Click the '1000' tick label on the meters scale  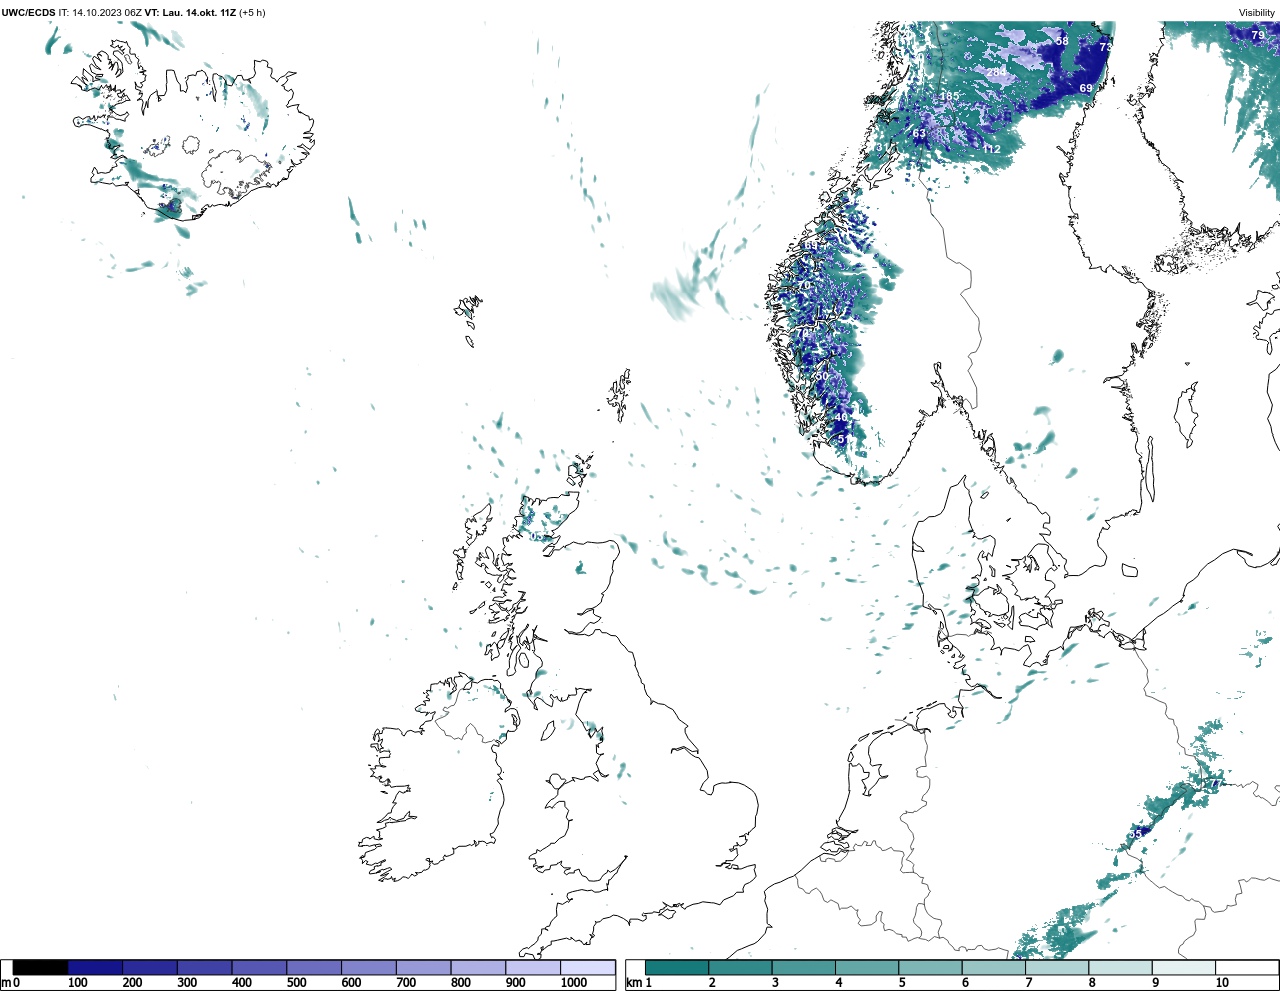(x=574, y=983)
